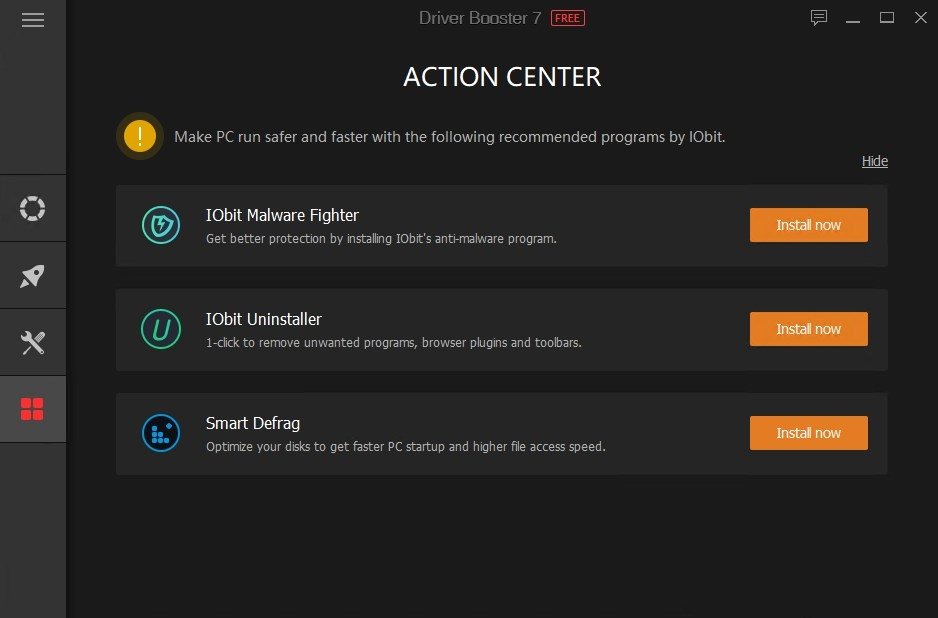The image size is (938, 618).
Task: Maximize the Driver Booster window
Action: pyautogui.click(x=887, y=18)
